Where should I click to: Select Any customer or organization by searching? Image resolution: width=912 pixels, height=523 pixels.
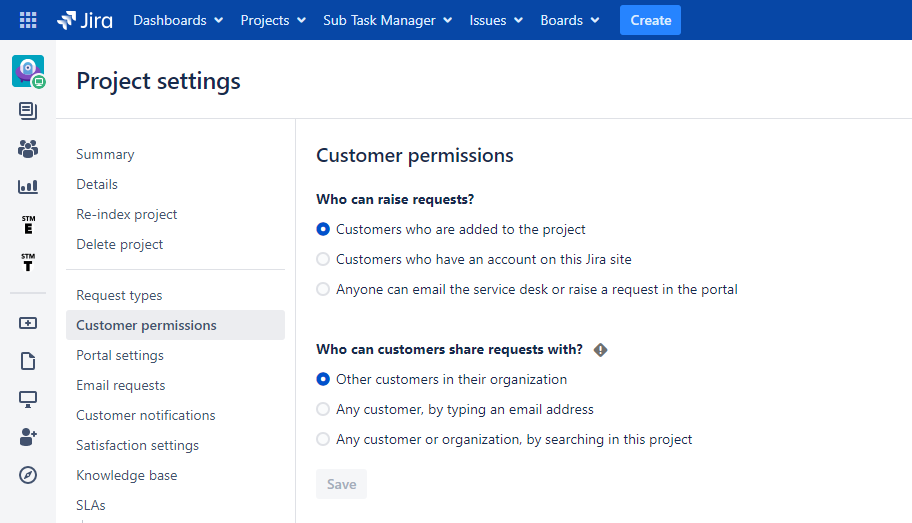click(323, 439)
